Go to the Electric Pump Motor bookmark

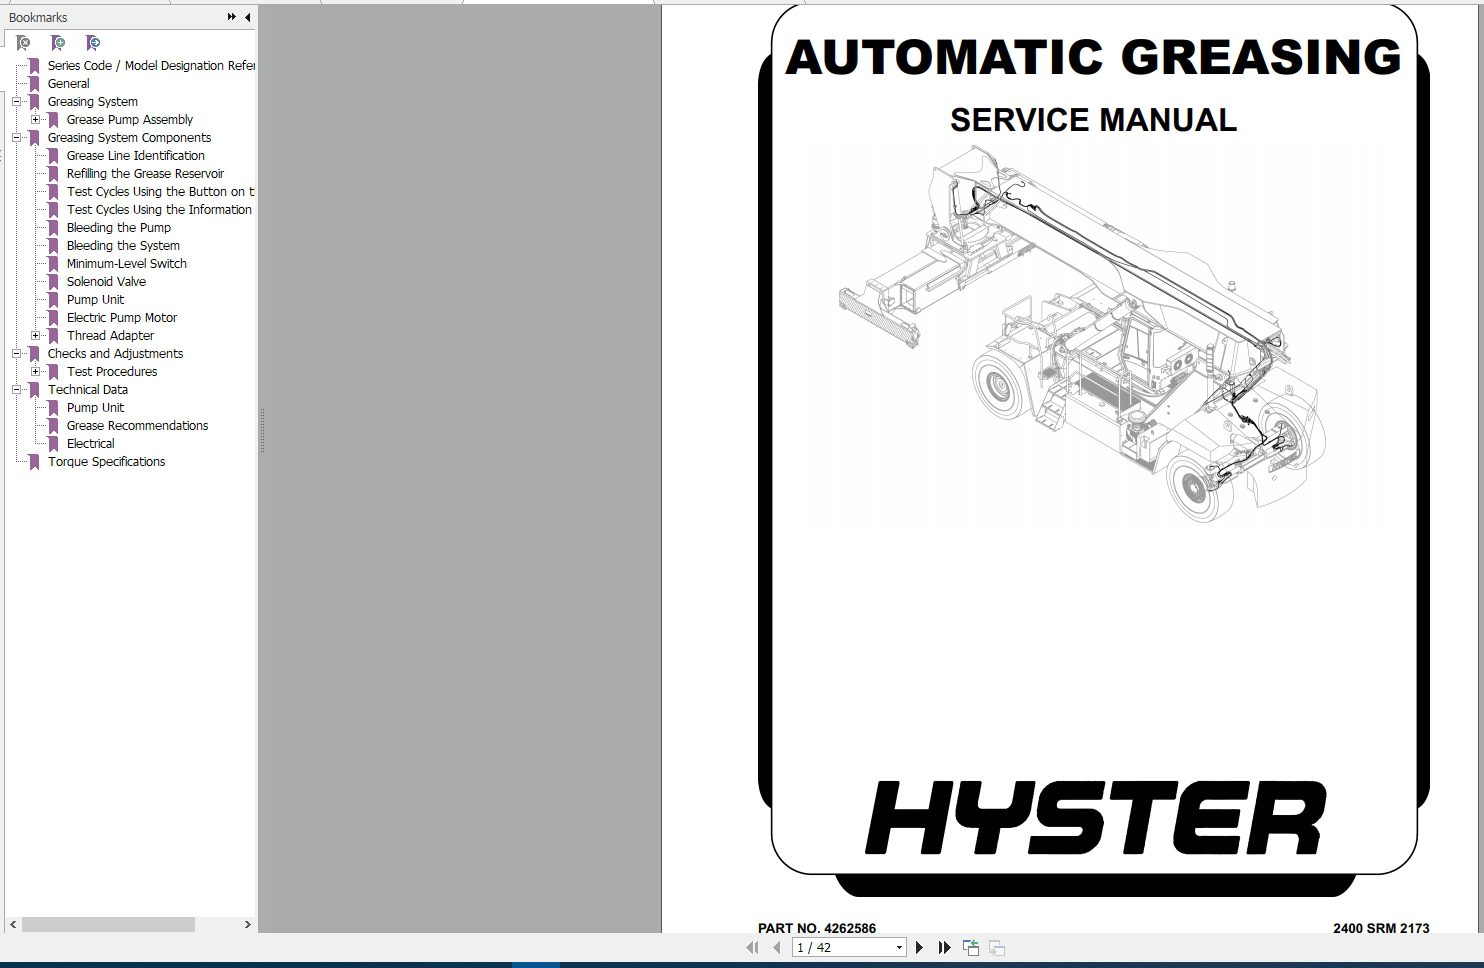click(122, 318)
